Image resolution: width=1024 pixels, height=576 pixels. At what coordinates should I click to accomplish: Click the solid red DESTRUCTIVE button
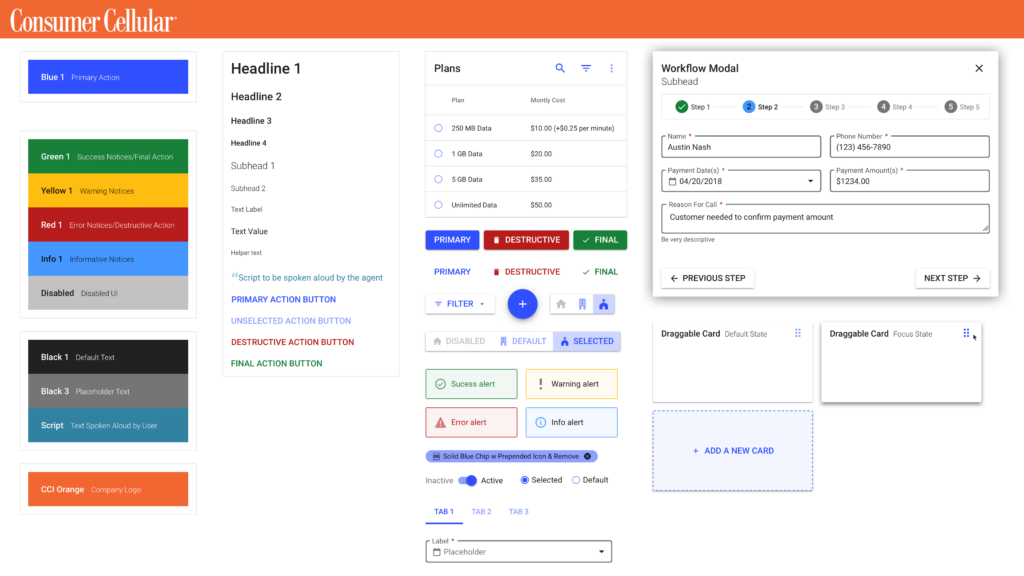tap(526, 240)
